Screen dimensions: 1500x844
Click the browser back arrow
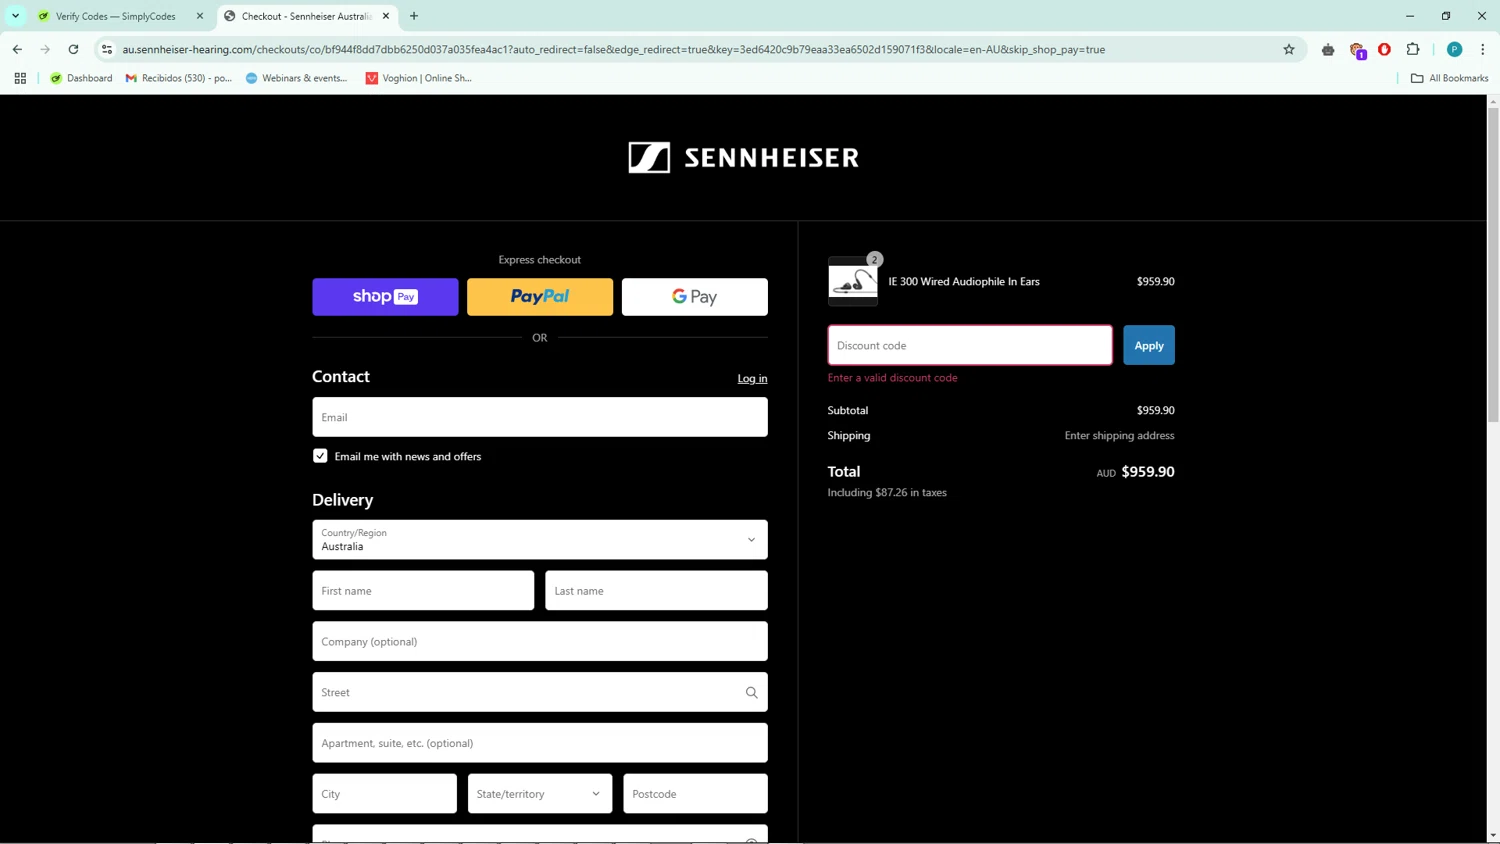[x=17, y=49]
